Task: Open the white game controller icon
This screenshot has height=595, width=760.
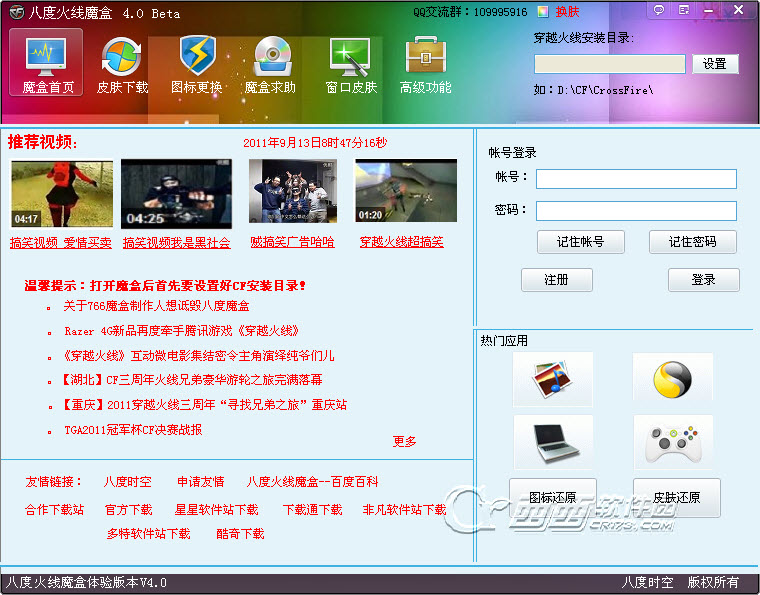Action: pos(673,442)
